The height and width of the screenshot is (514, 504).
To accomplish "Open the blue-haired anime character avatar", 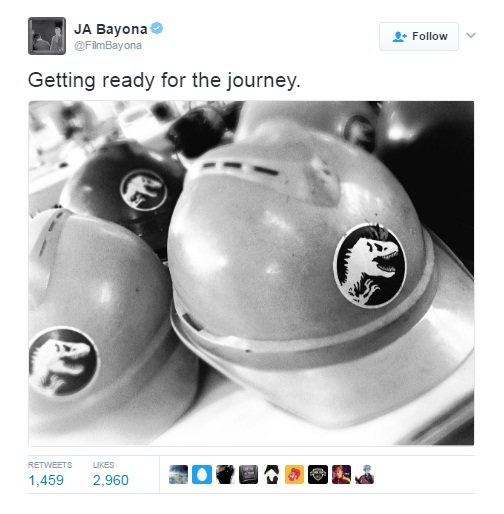I will click(x=364, y=474).
